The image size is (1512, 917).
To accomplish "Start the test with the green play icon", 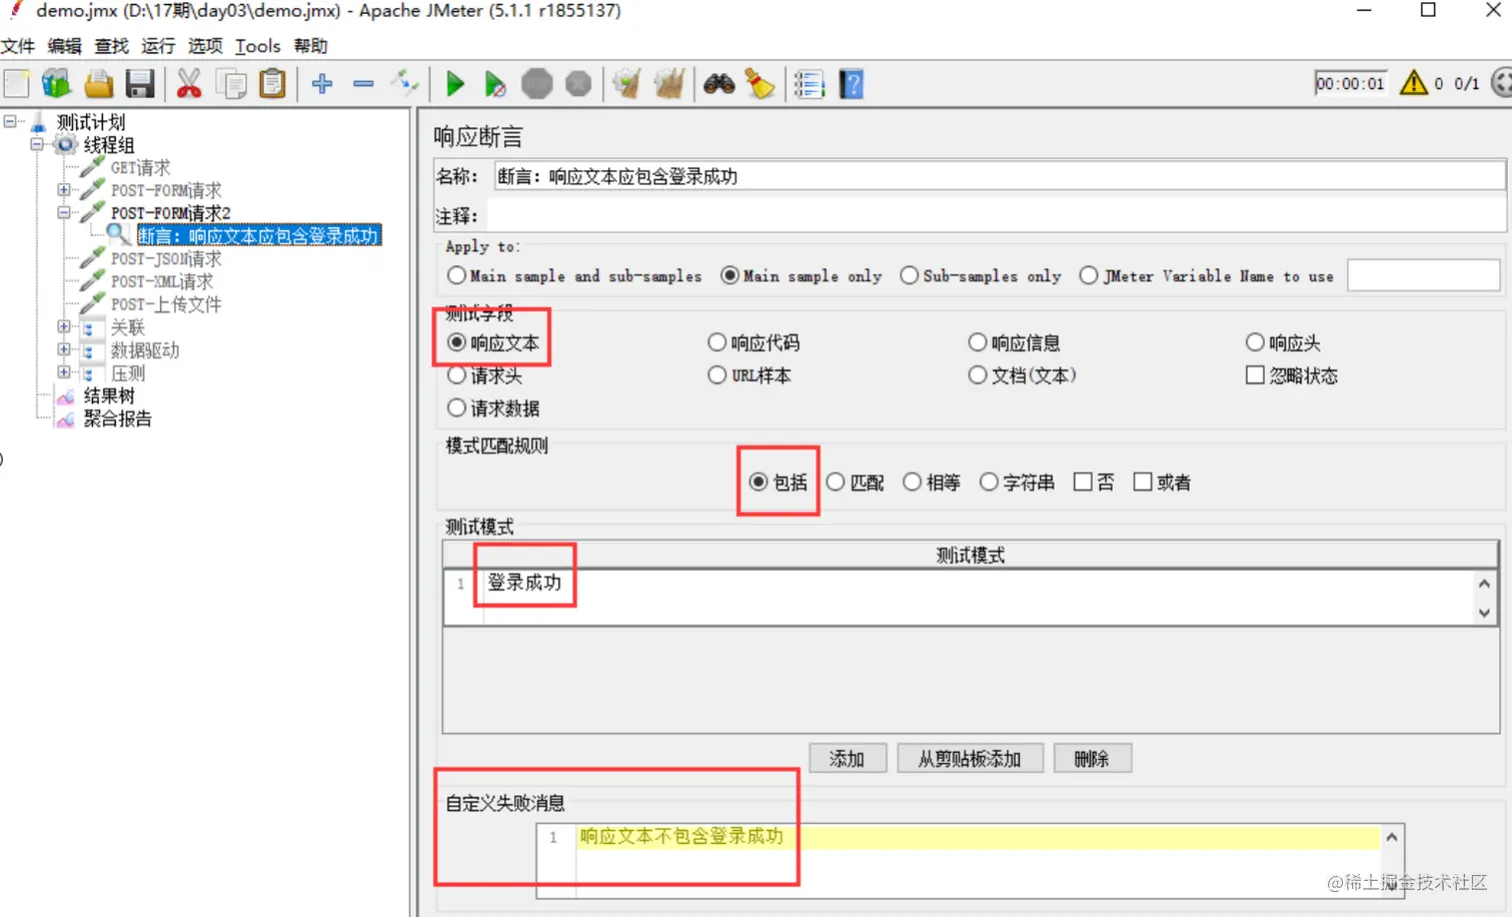I will [455, 84].
